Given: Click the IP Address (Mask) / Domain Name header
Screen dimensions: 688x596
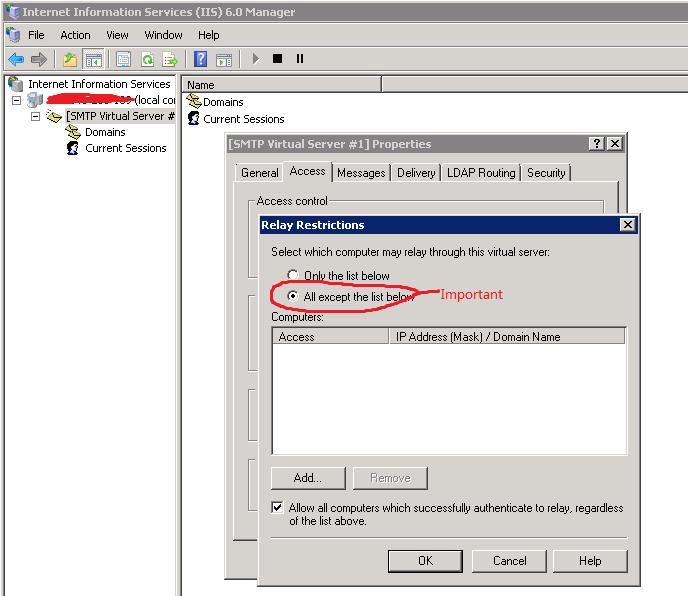Looking at the screenshot, I should (x=507, y=337).
